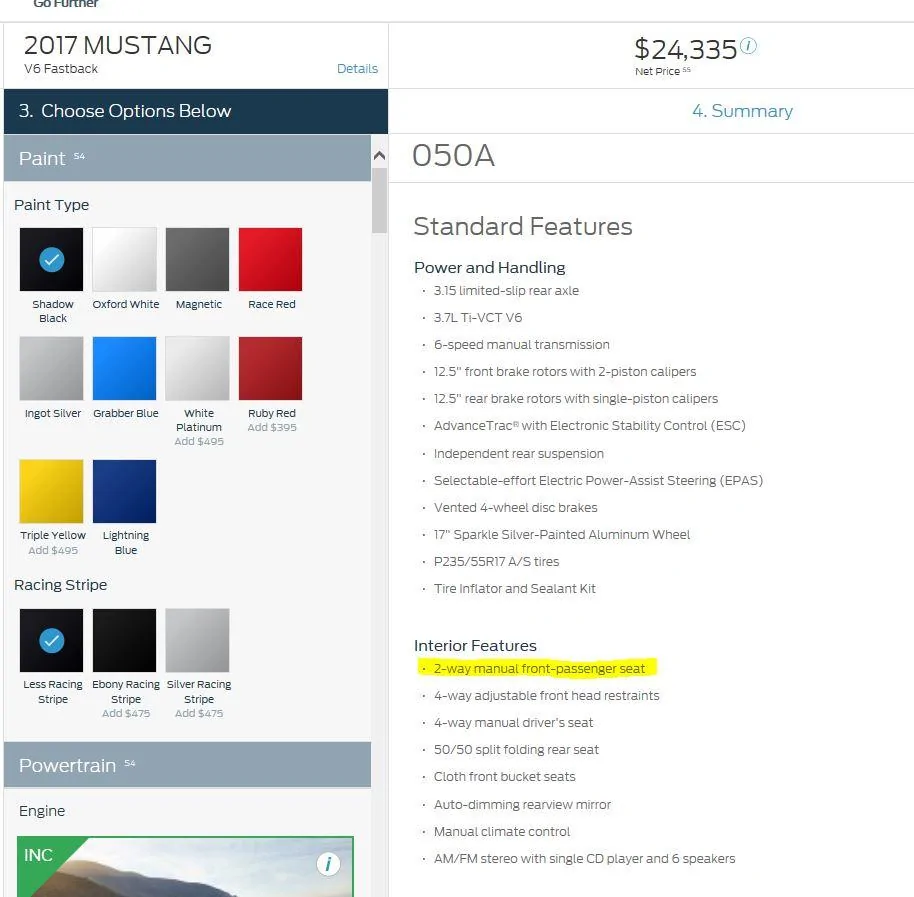Choose Lightning Blue paint
914x897 pixels.
124,491
